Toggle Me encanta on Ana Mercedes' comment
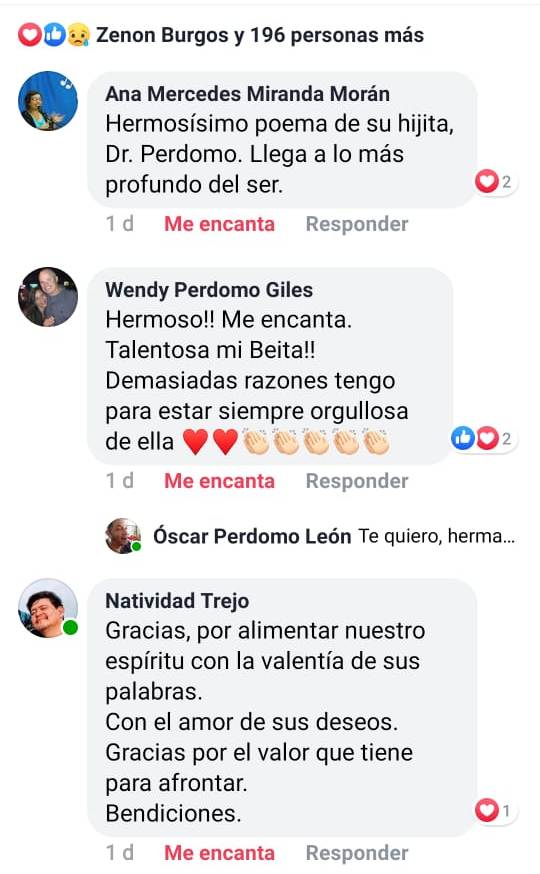 [x=219, y=224]
